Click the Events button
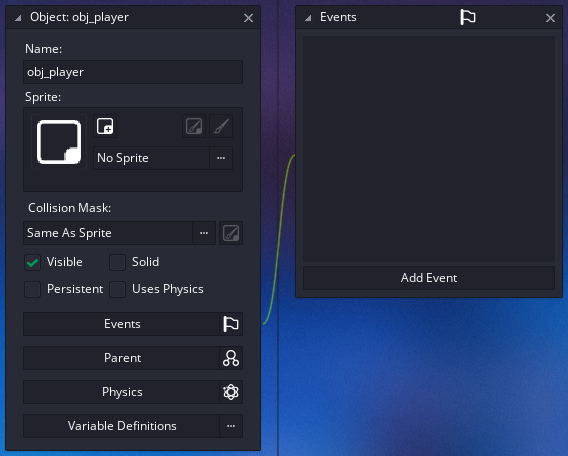Image resolution: width=568 pixels, height=456 pixels. pos(122,324)
